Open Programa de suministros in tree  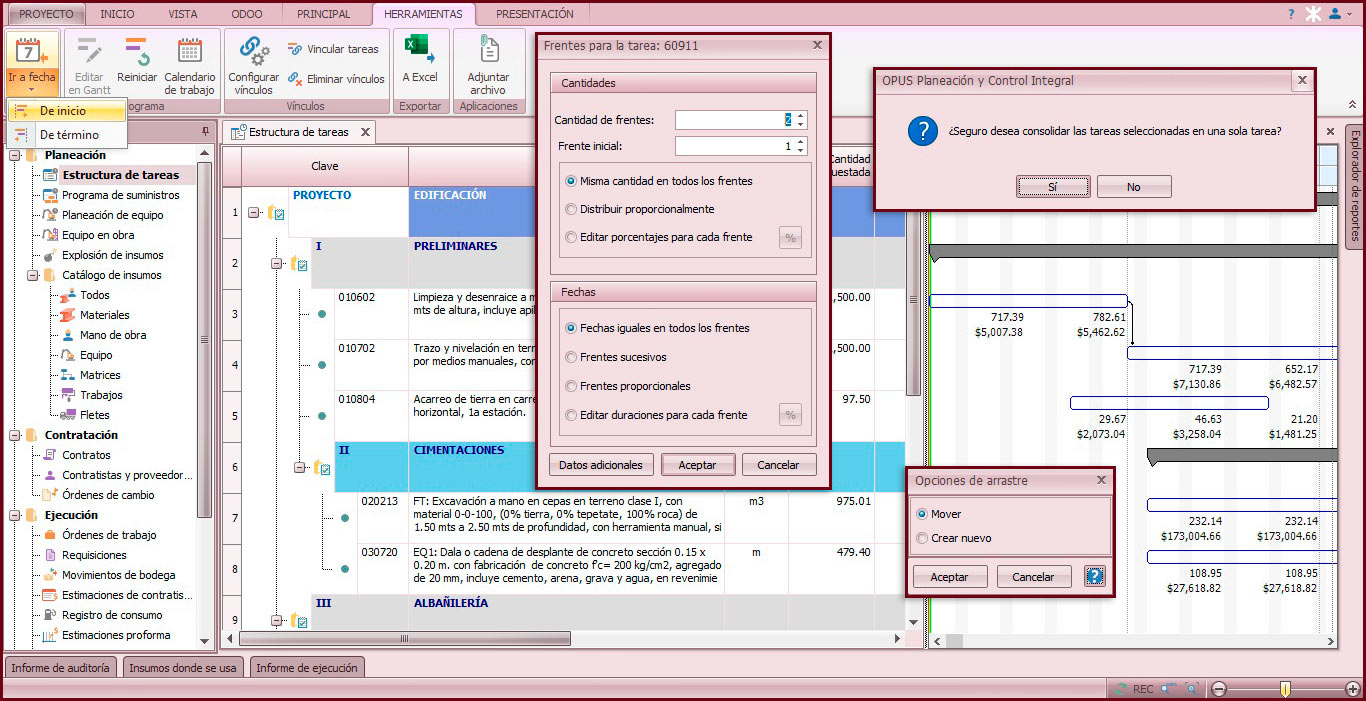[121, 195]
